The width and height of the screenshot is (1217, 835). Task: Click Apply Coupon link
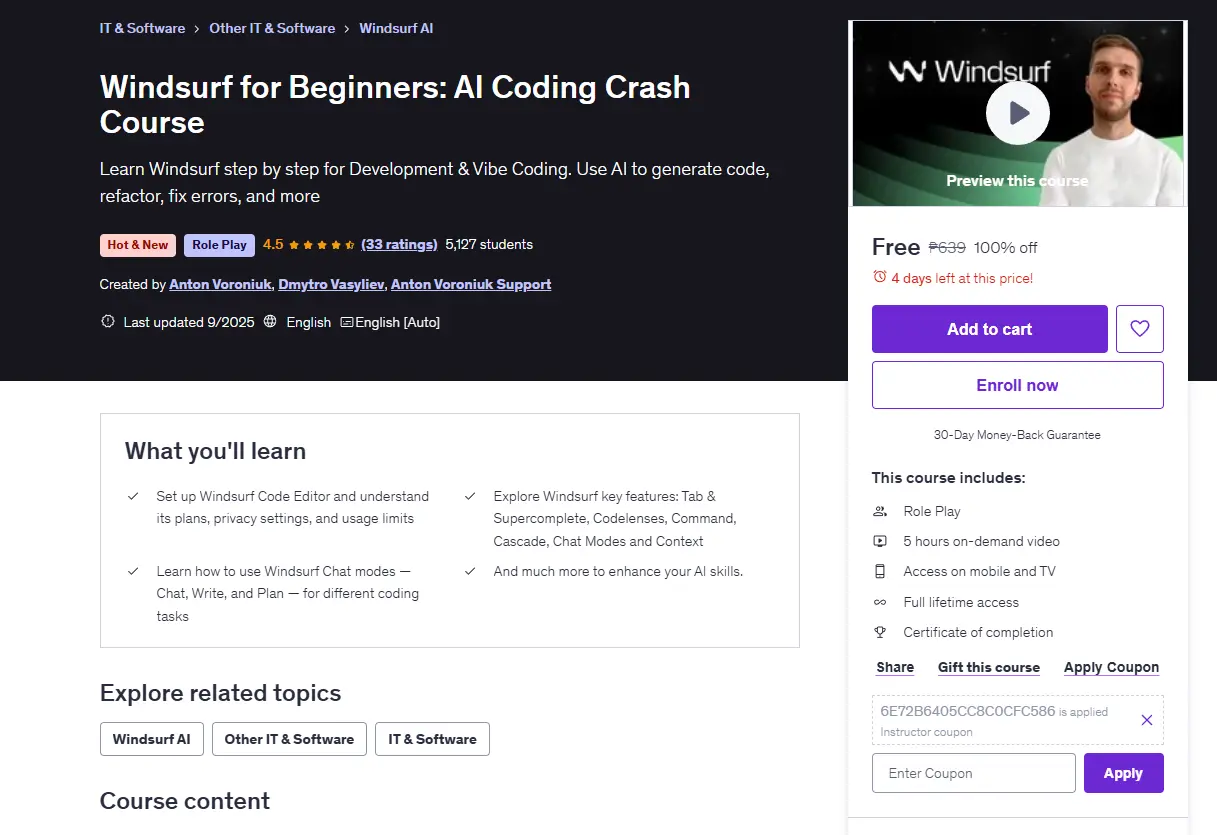click(x=1111, y=667)
